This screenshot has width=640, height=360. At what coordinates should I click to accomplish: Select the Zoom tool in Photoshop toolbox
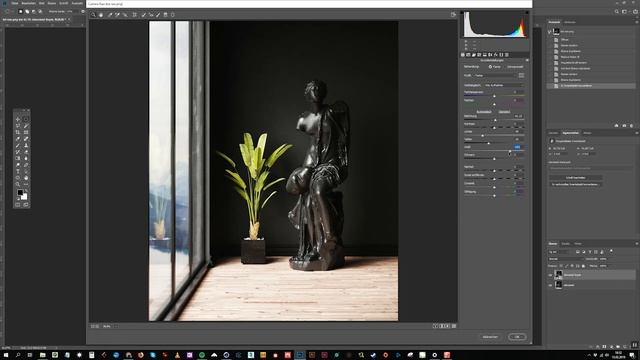pyautogui.click(x=18, y=184)
